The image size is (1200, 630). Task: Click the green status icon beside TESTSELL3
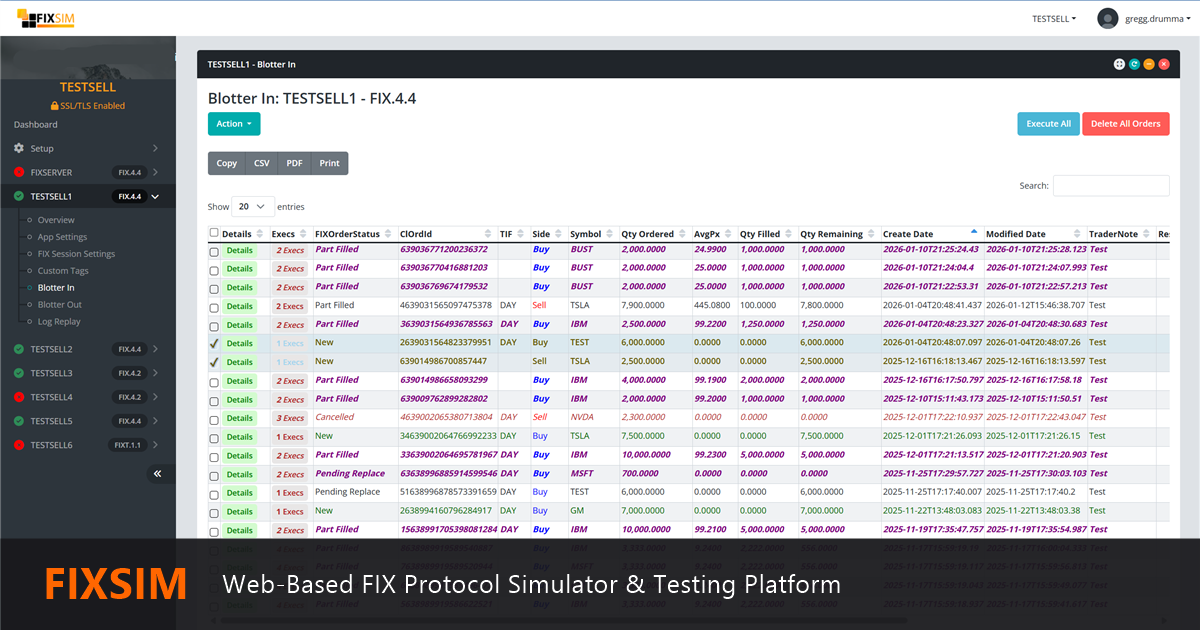(19, 373)
